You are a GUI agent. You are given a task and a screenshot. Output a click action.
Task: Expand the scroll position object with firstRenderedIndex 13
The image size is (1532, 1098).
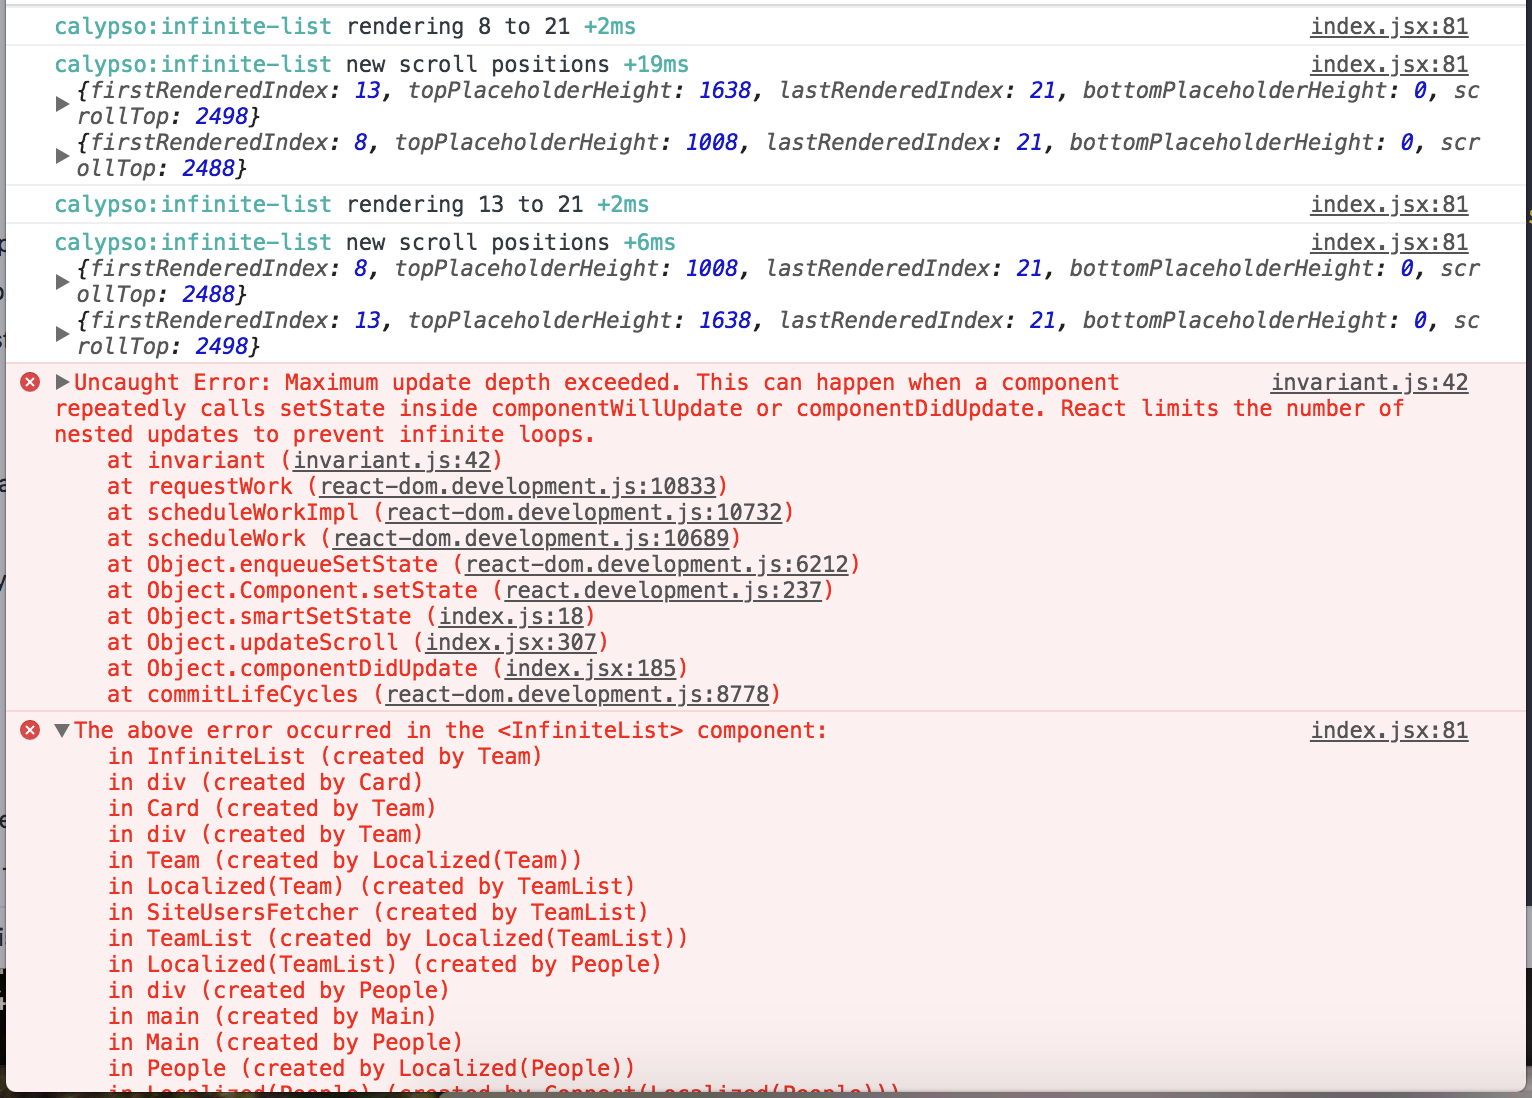coord(62,102)
